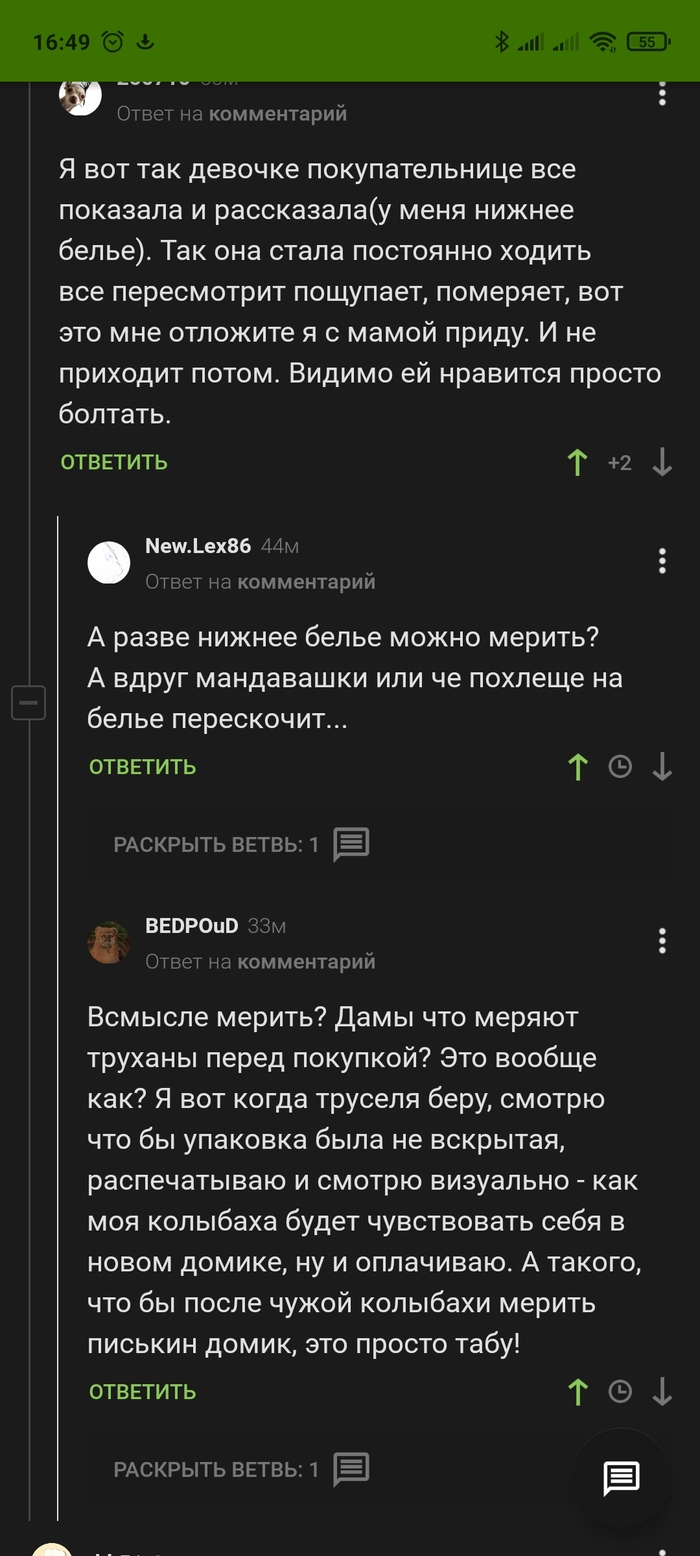700x1556 pixels.
Task: Collapse the reply thread with minus box
Action: (x=28, y=703)
